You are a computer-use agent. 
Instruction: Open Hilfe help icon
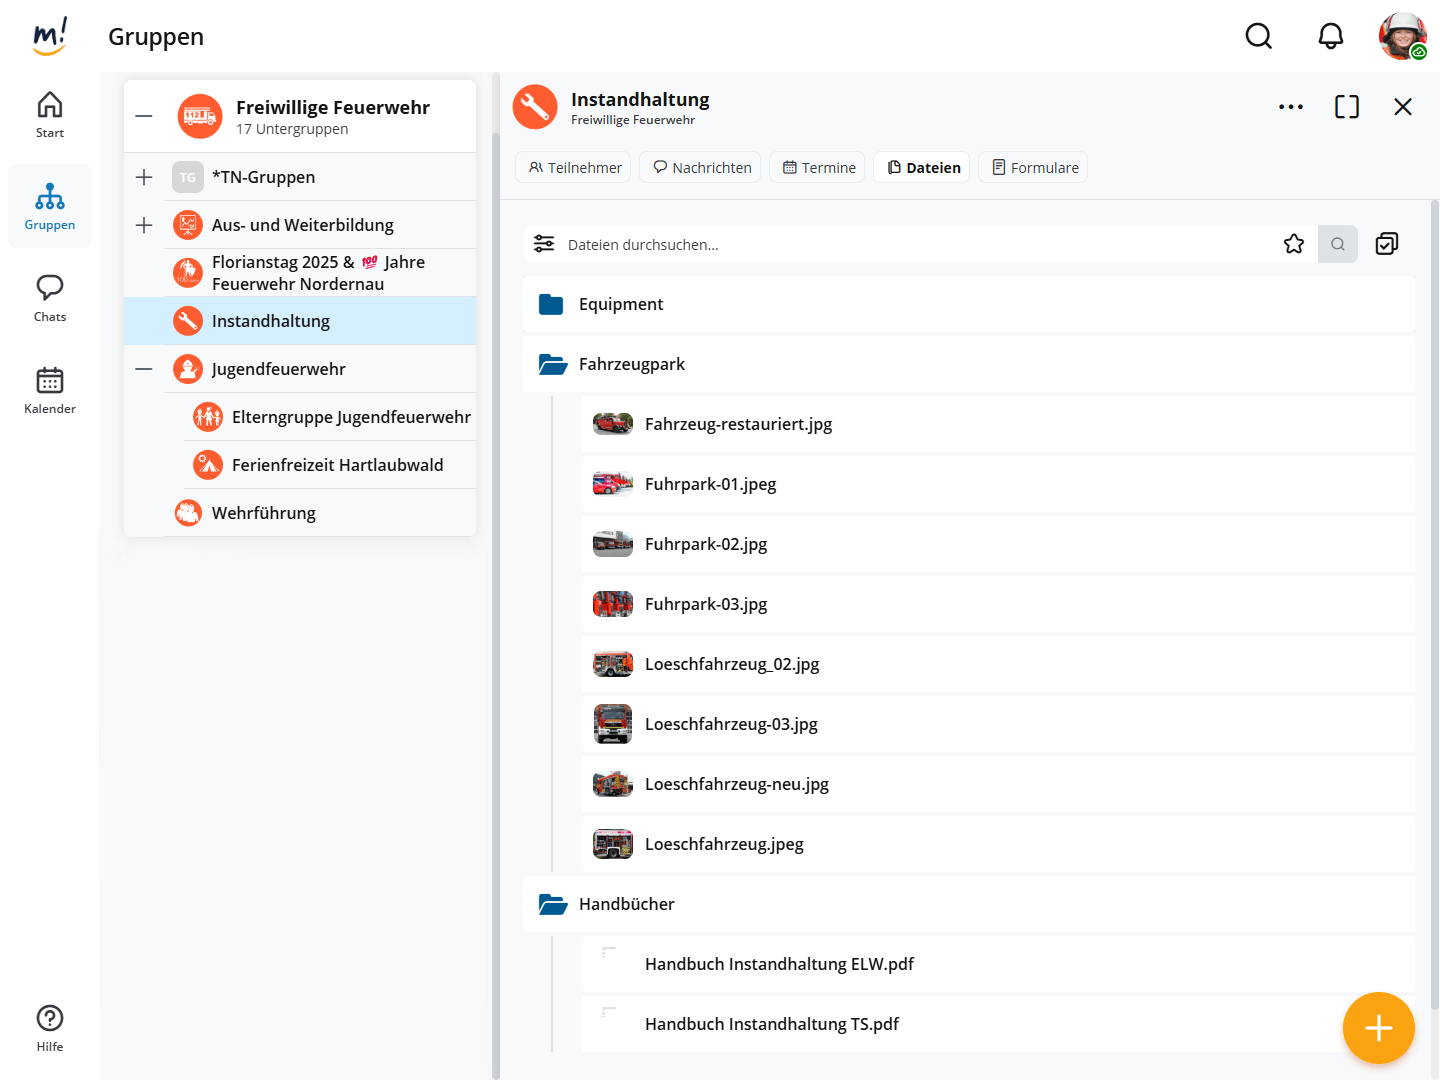(50, 1028)
